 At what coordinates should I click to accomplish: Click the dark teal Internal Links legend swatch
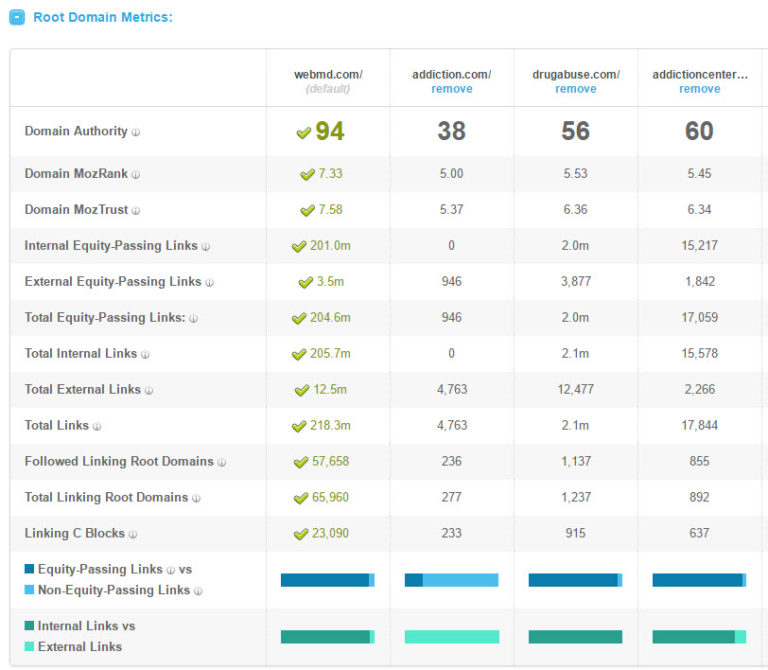click(29, 625)
